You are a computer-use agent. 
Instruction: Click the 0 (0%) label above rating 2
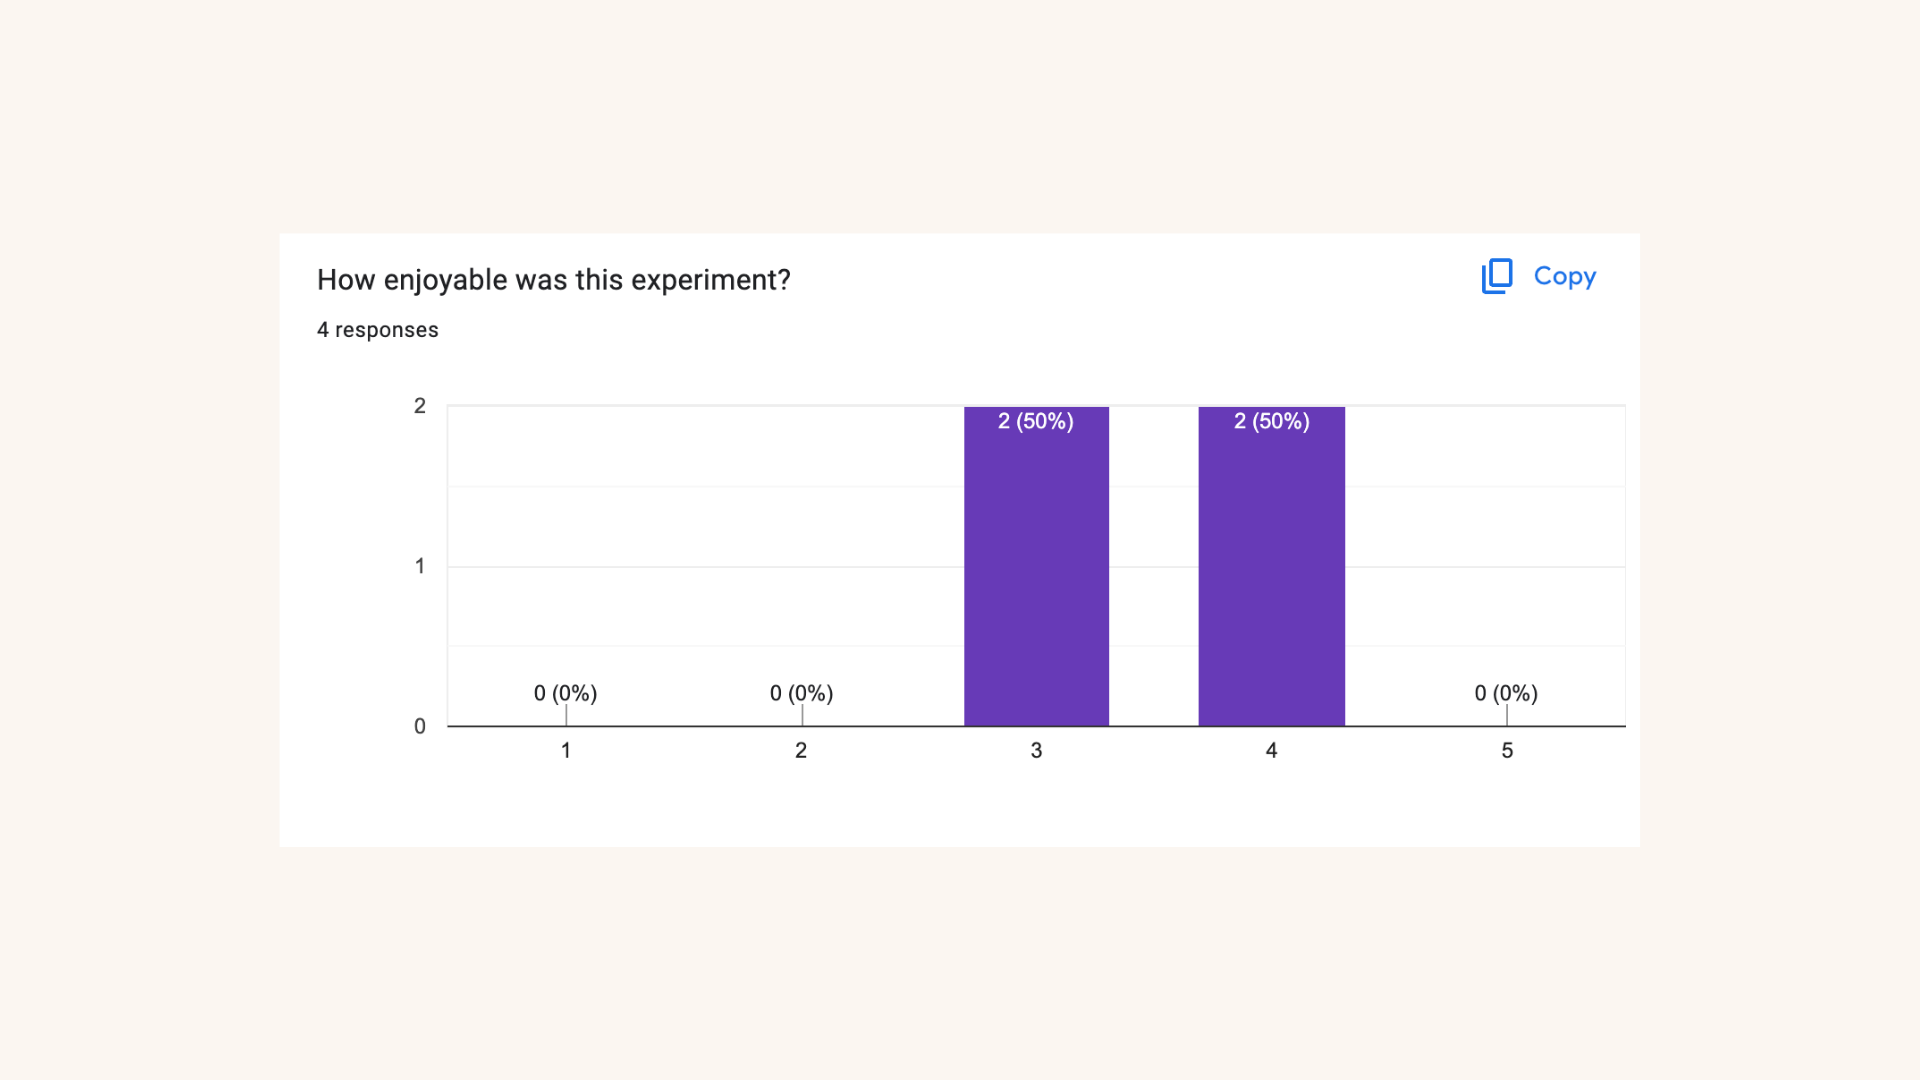tap(801, 693)
